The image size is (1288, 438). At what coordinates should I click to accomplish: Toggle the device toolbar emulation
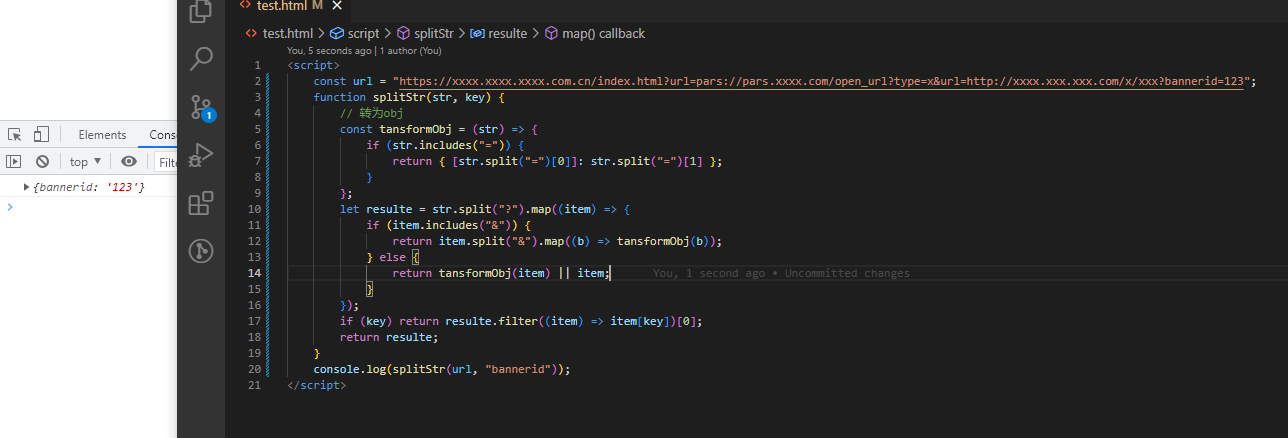click(x=41, y=135)
